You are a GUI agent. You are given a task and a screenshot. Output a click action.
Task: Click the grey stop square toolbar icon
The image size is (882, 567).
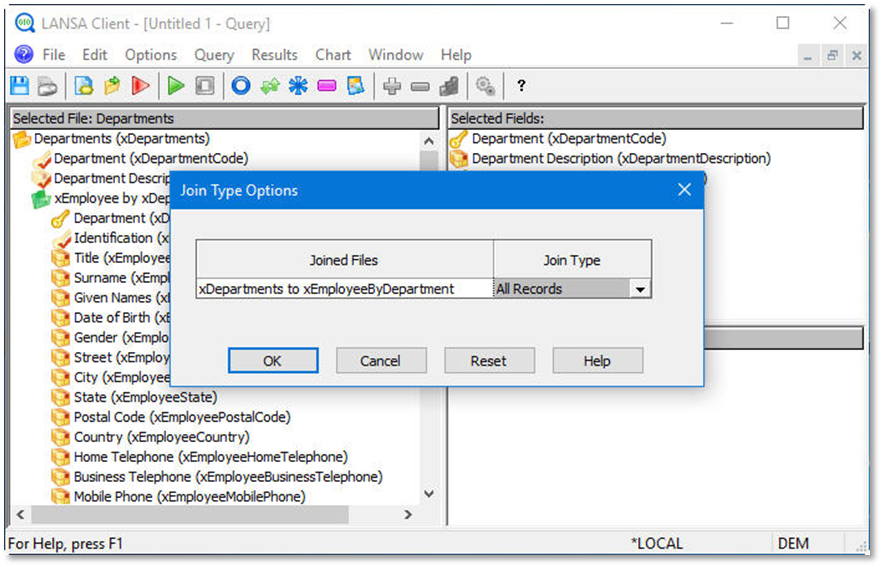[x=205, y=86]
